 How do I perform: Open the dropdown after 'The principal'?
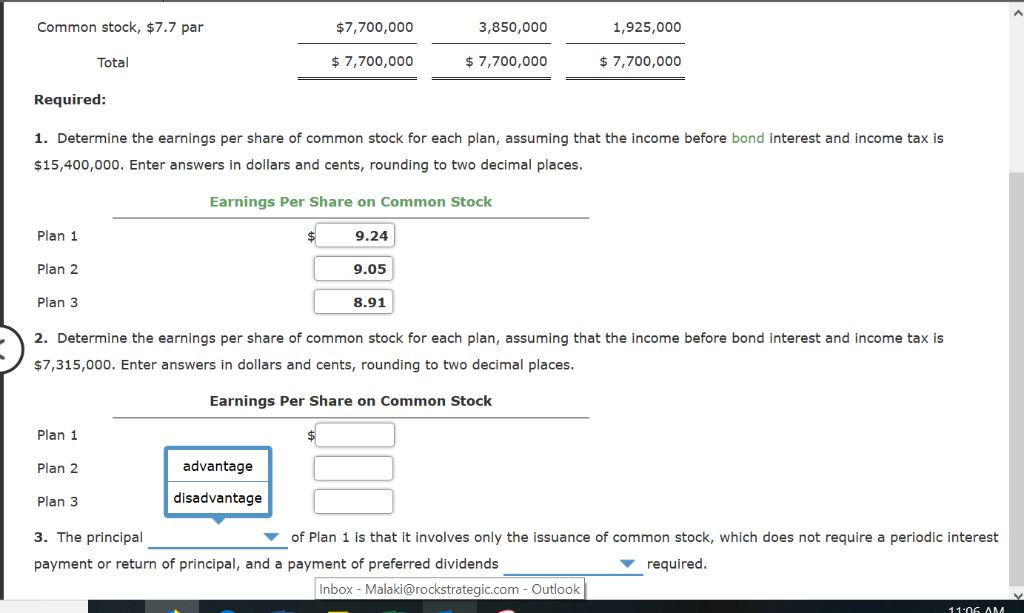click(270, 537)
